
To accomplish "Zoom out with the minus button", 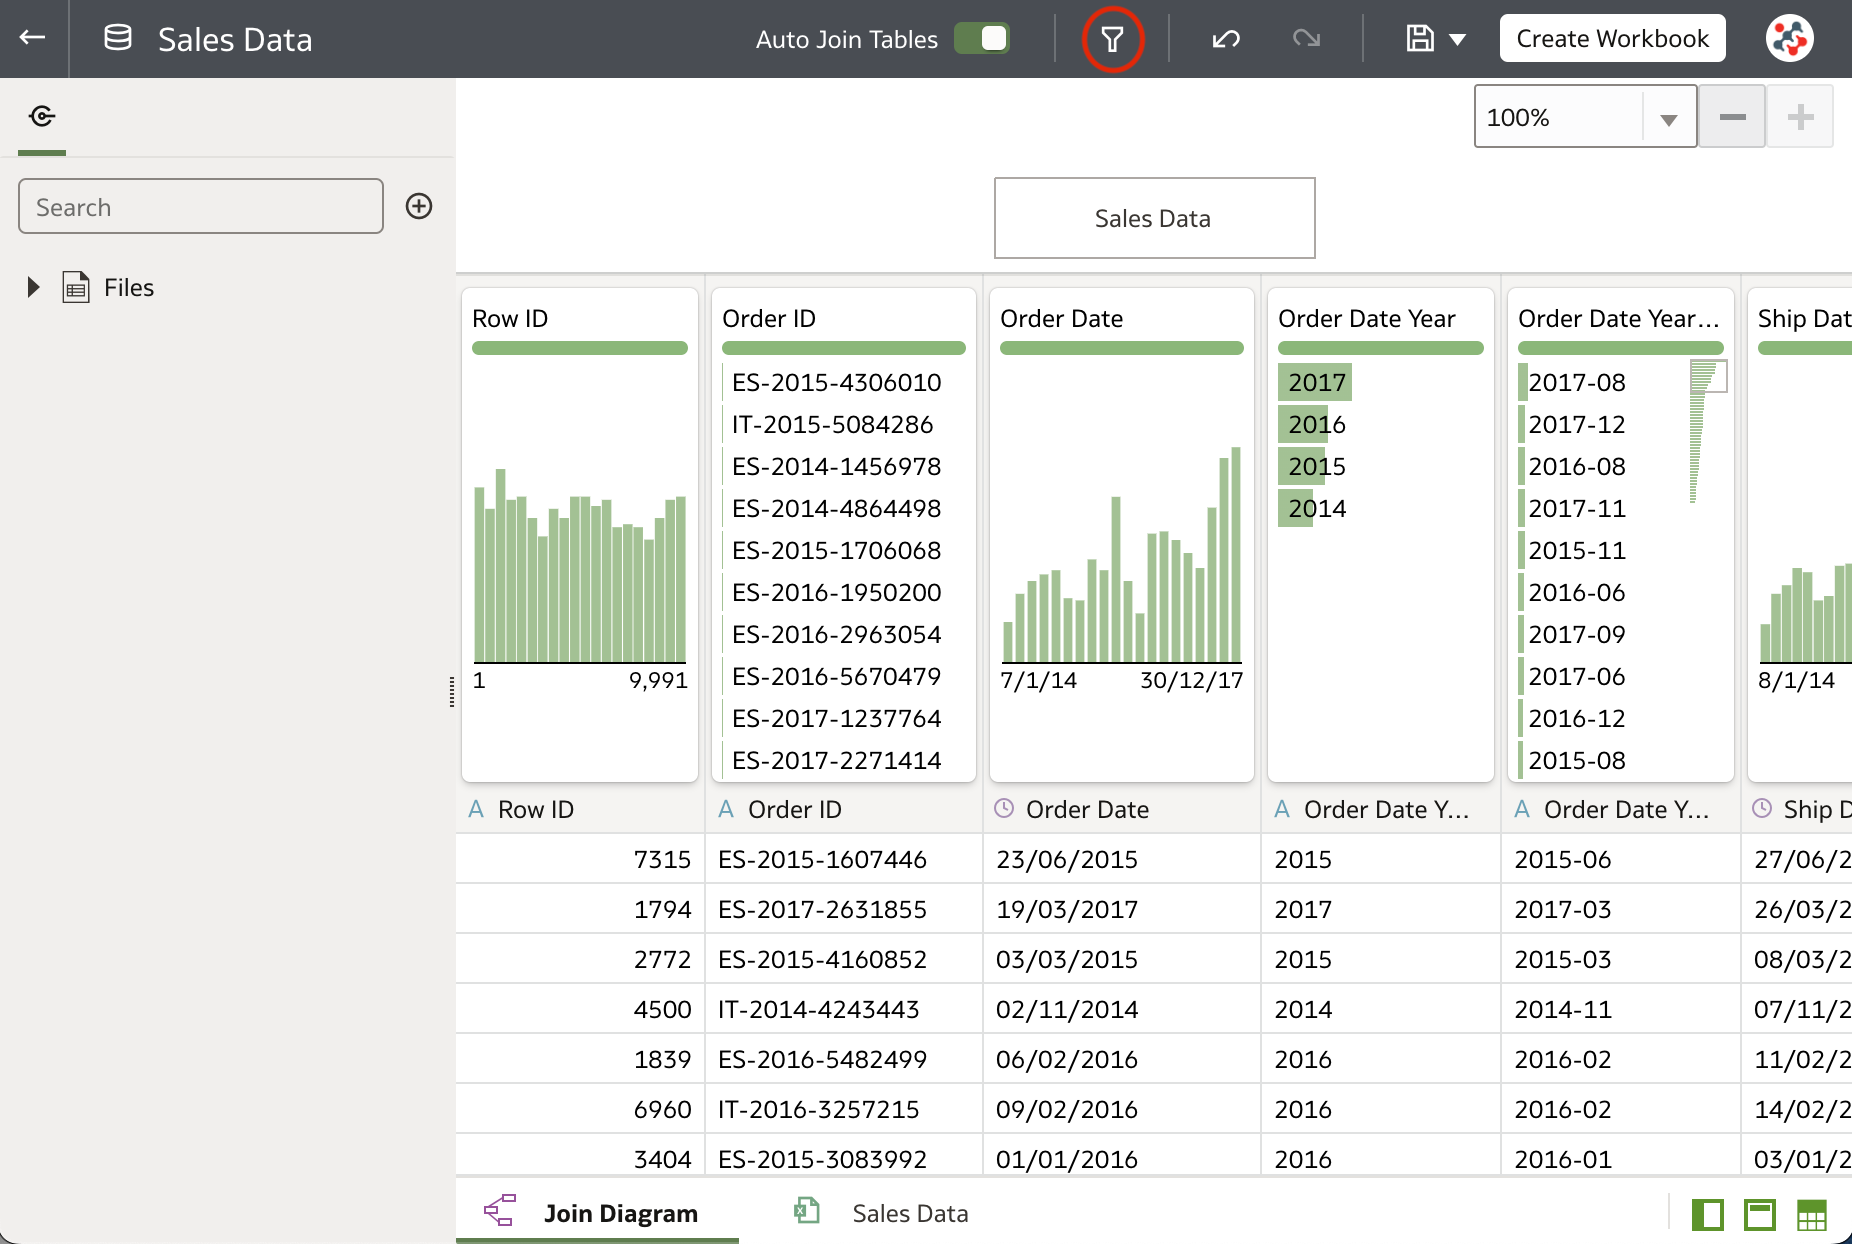I will click(1732, 117).
